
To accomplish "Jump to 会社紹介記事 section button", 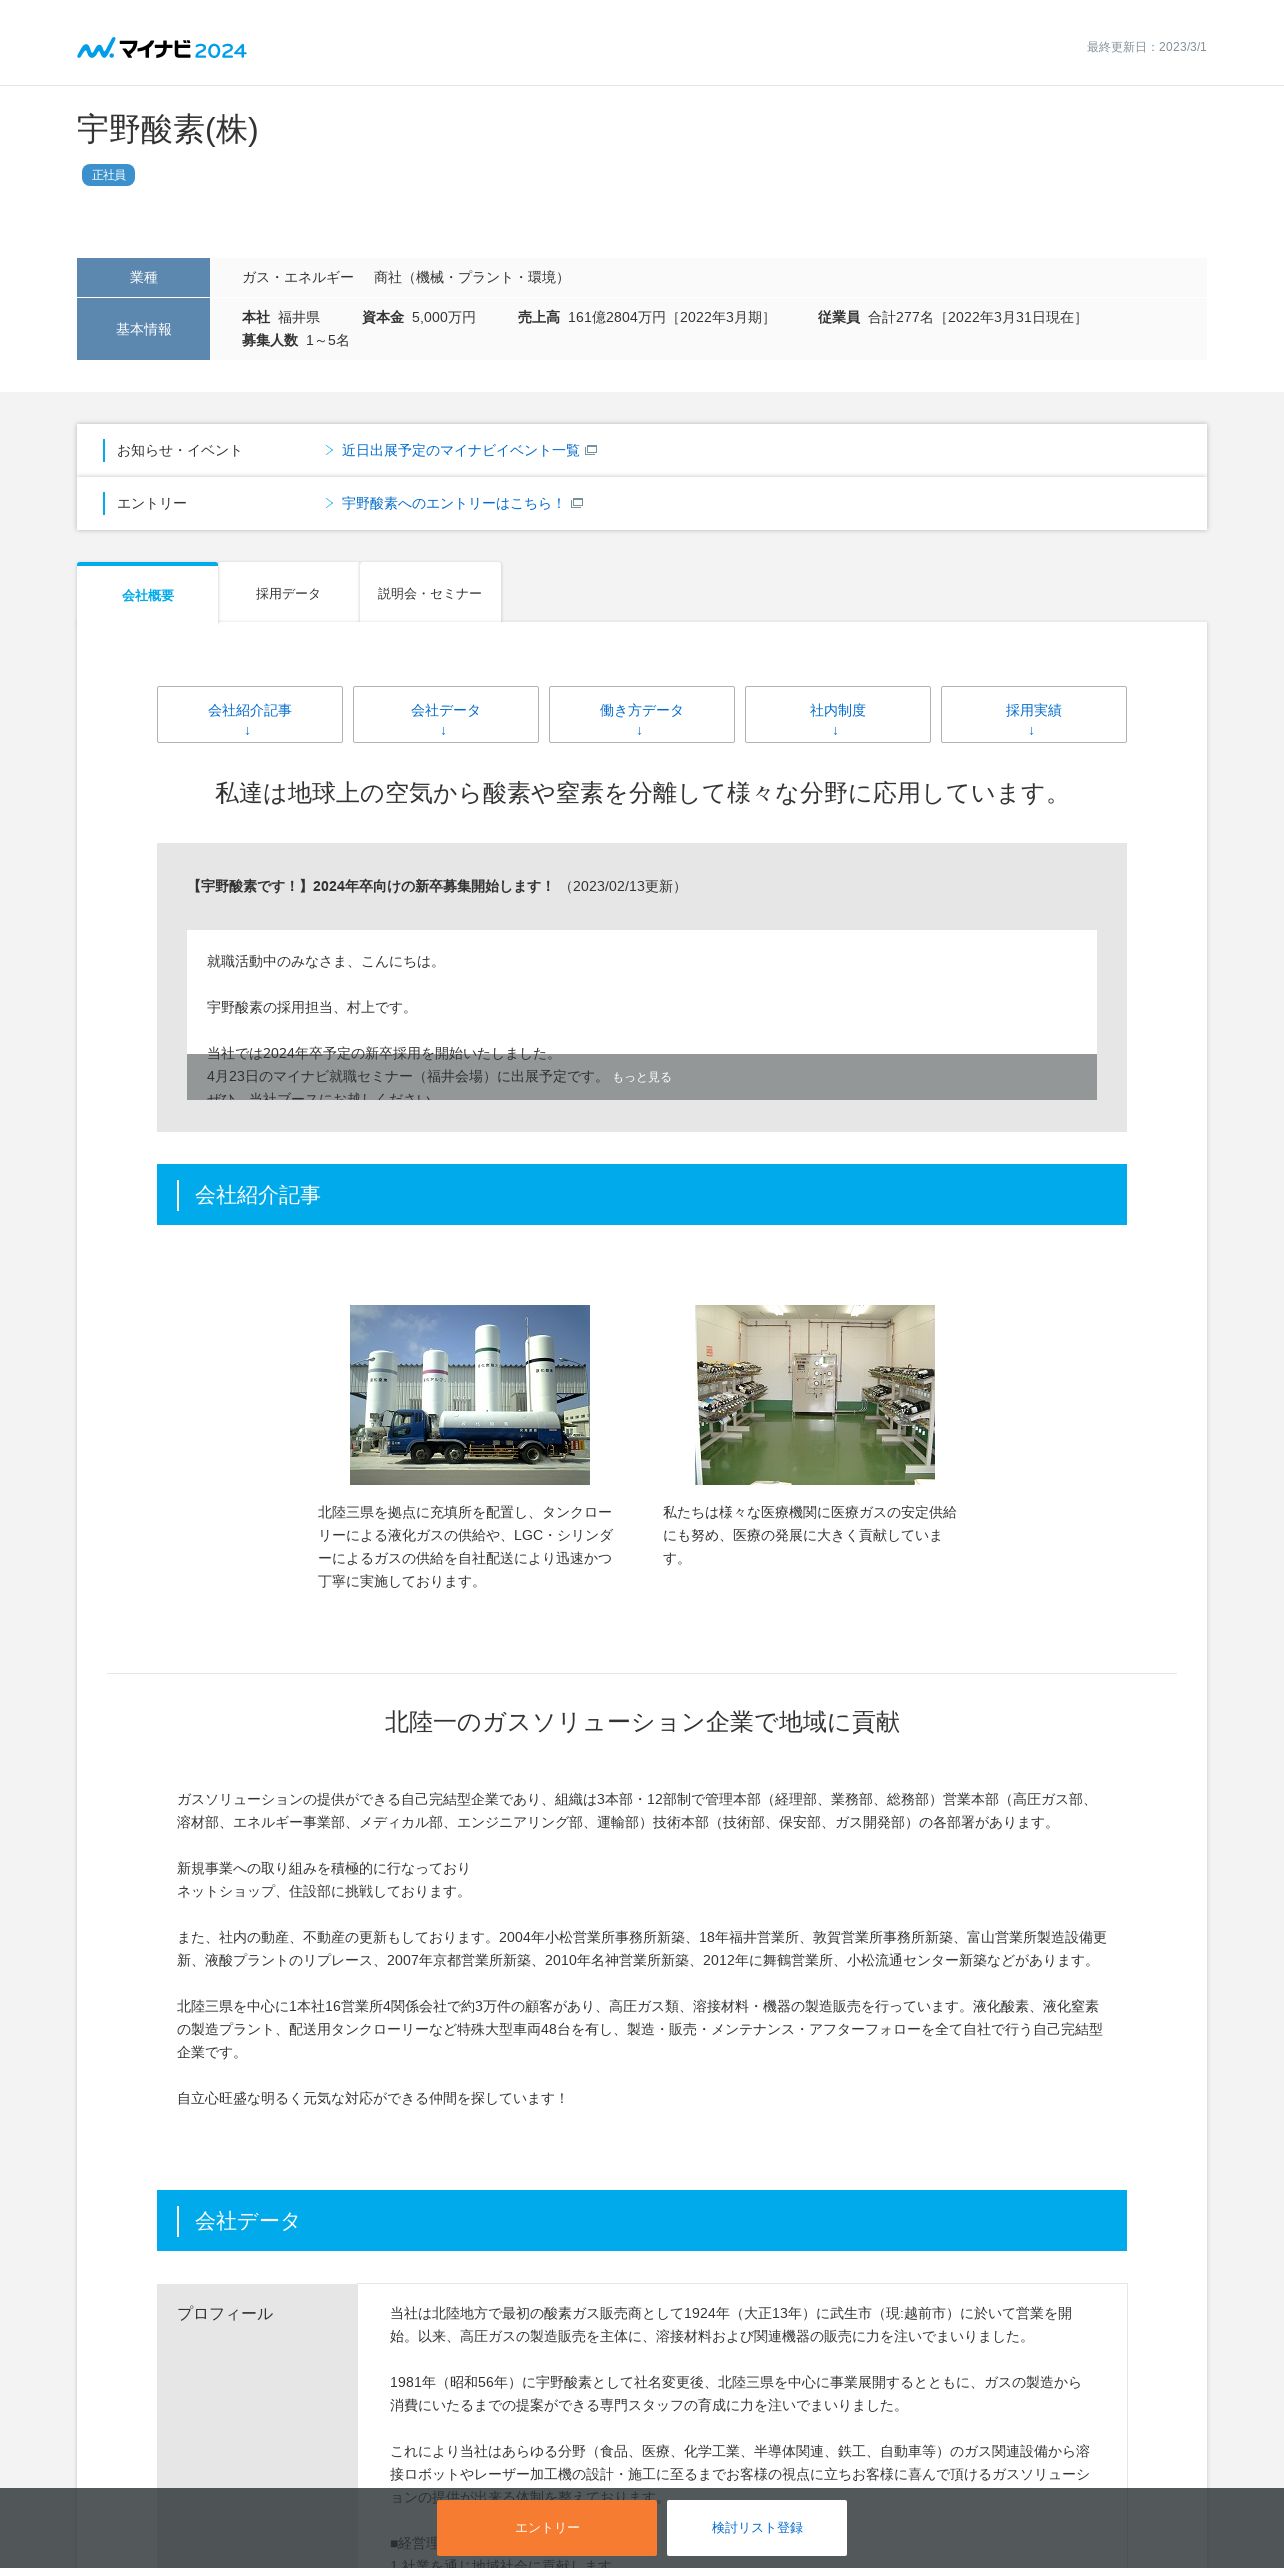I will [x=250, y=714].
